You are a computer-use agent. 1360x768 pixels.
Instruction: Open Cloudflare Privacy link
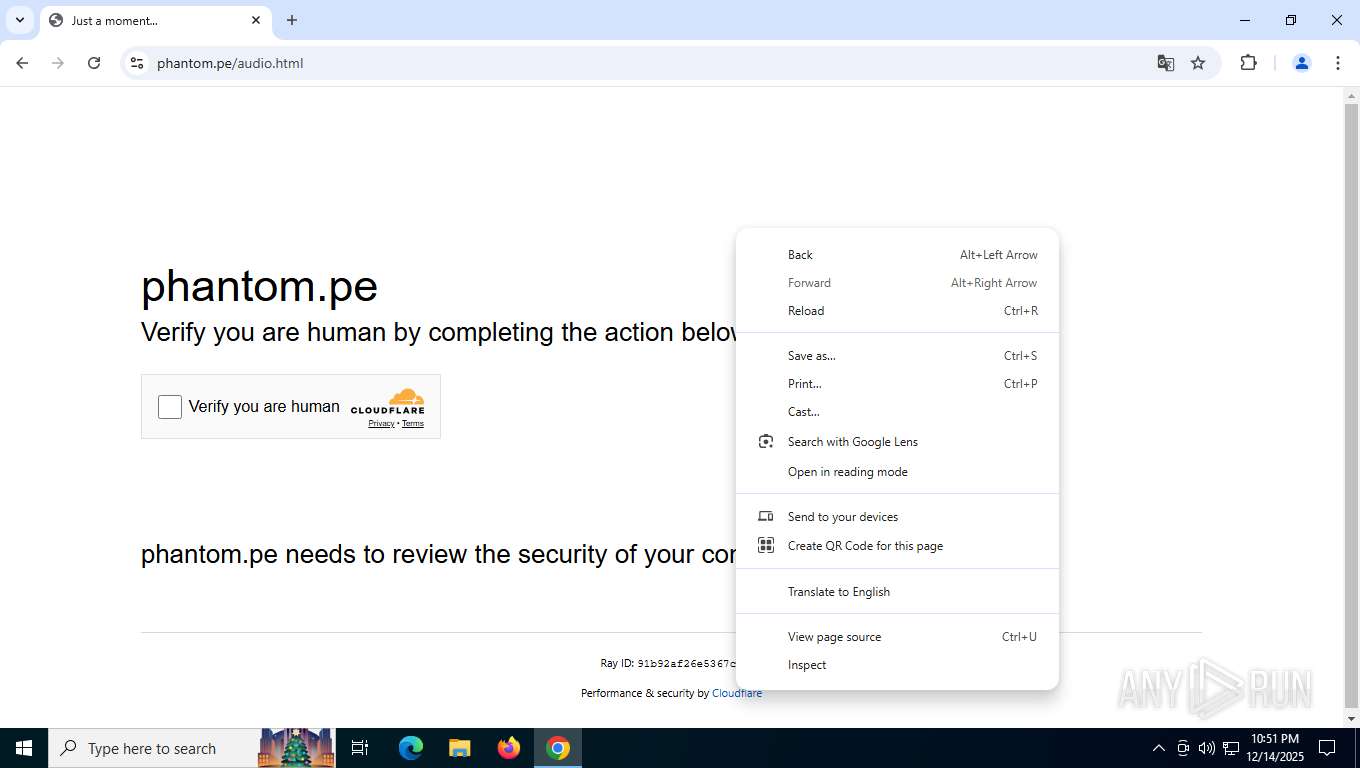click(381, 424)
